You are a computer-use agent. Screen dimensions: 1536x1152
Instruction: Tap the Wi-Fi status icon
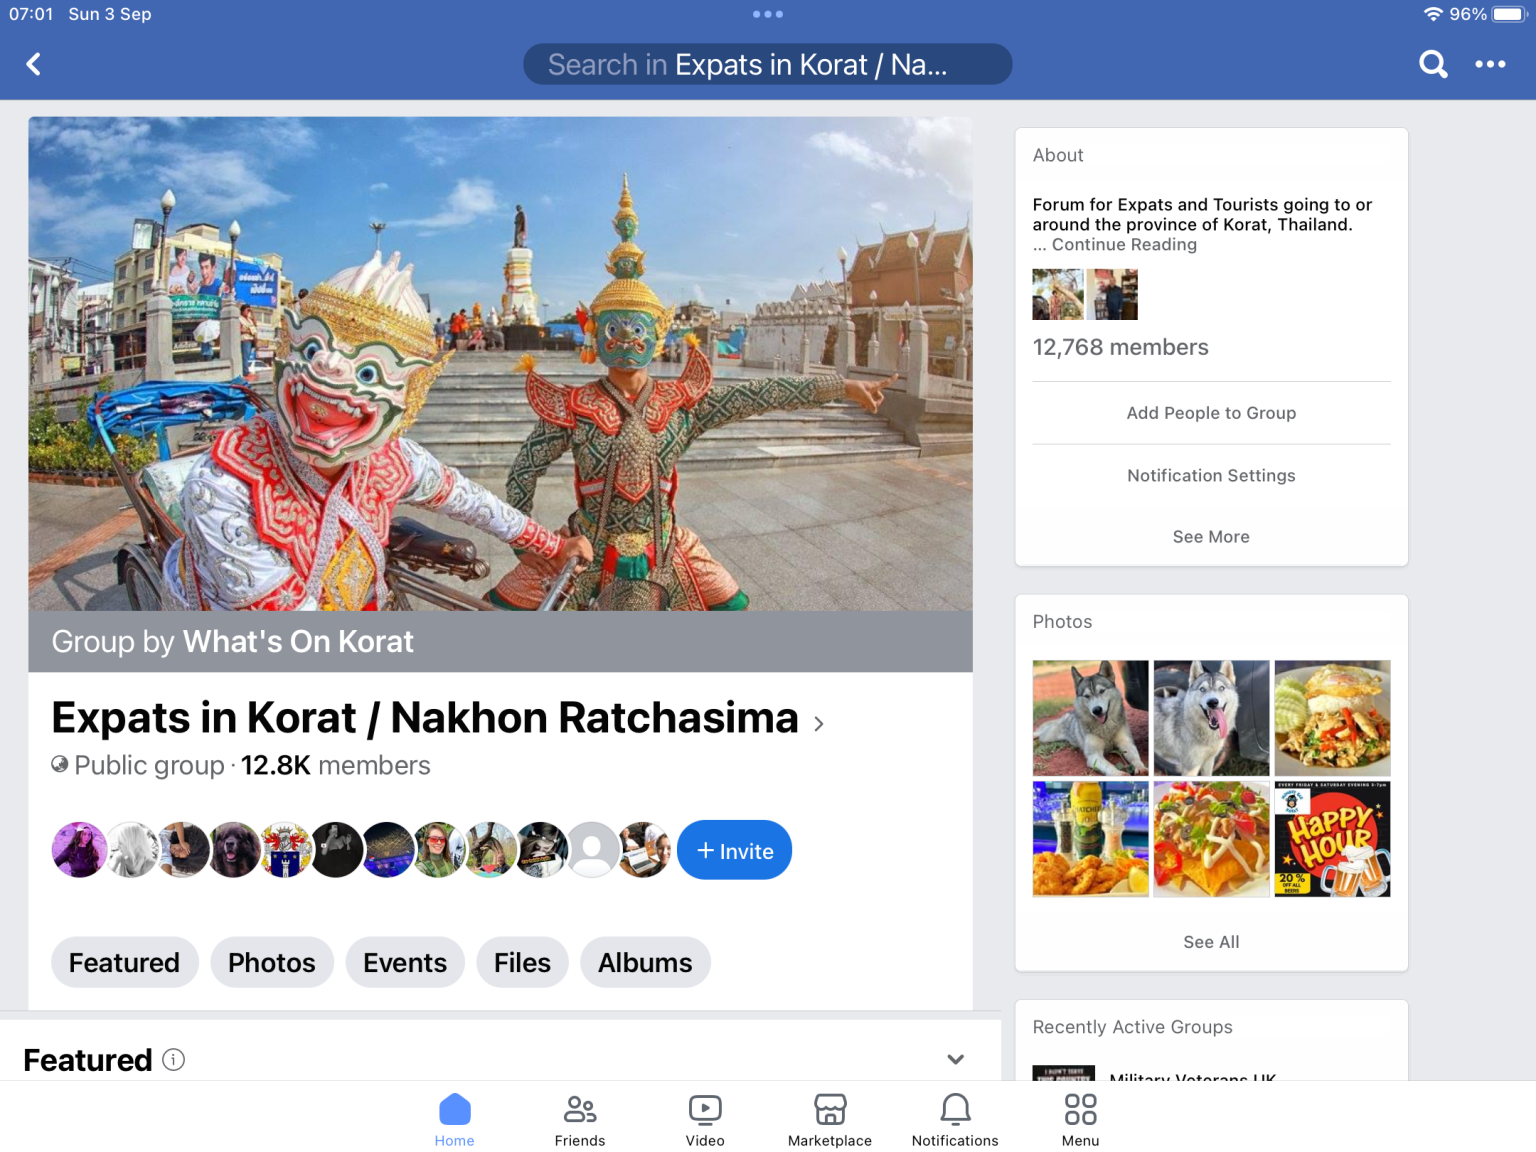[1433, 14]
